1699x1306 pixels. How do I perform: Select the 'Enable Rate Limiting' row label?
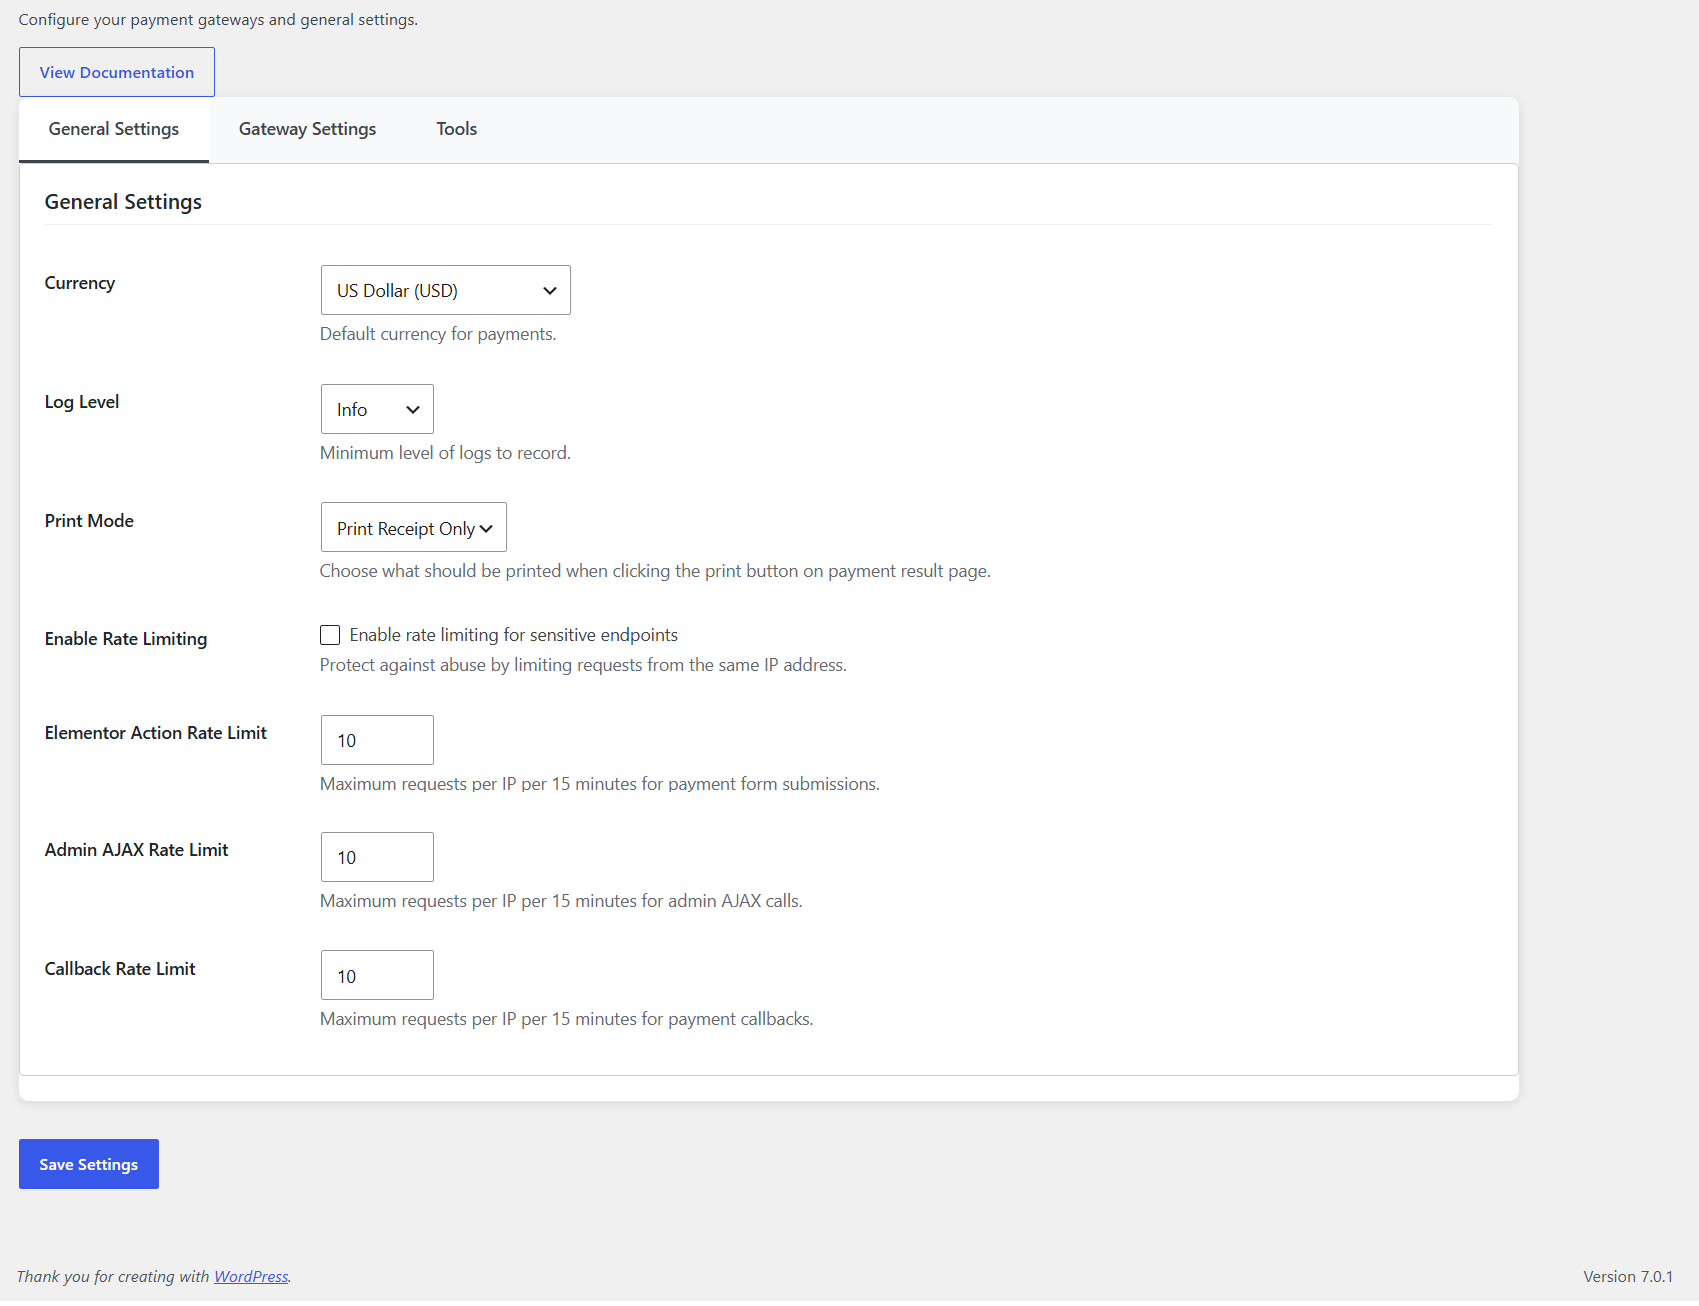(126, 639)
